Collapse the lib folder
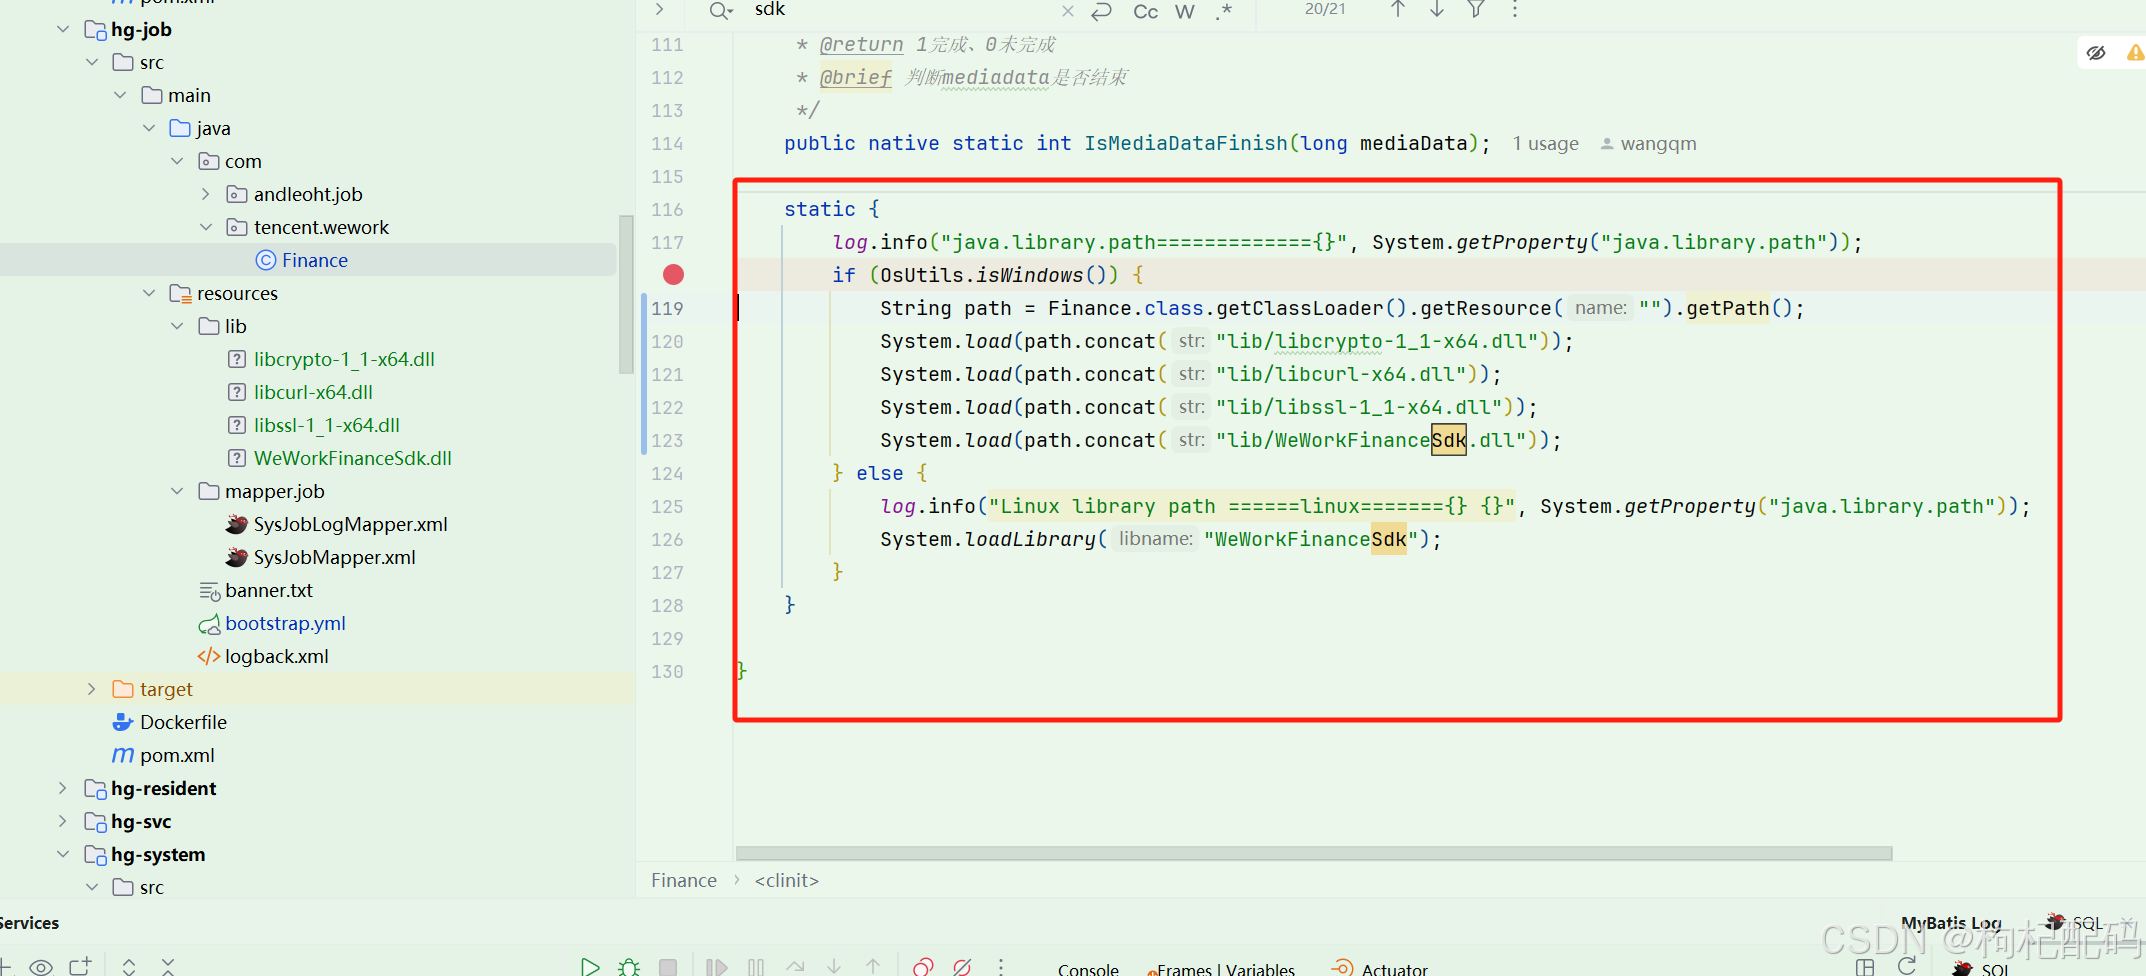The width and height of the screenshot is (2146, 976). tap(177, 326)
